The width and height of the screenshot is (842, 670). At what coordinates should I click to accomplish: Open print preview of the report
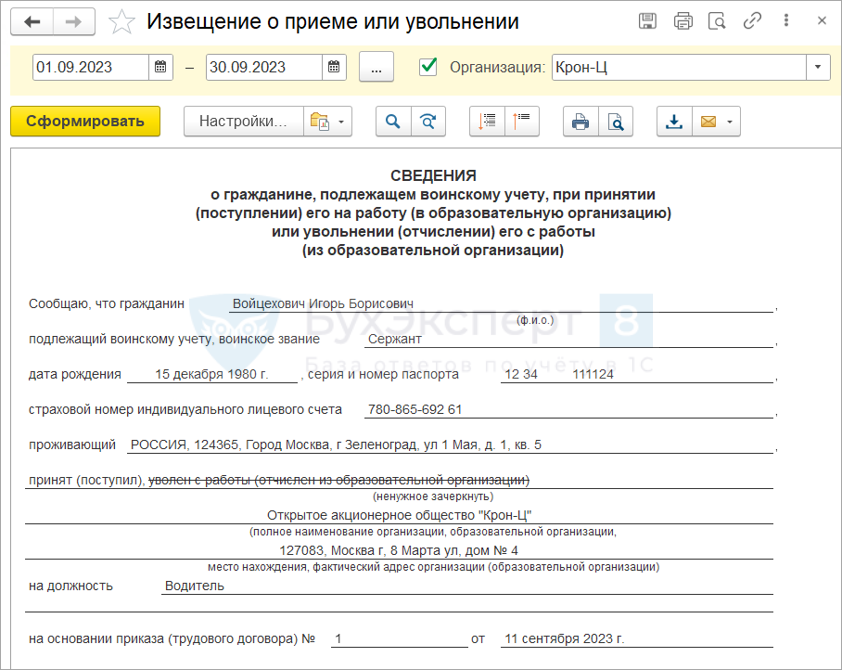click(x=616, y=121)
